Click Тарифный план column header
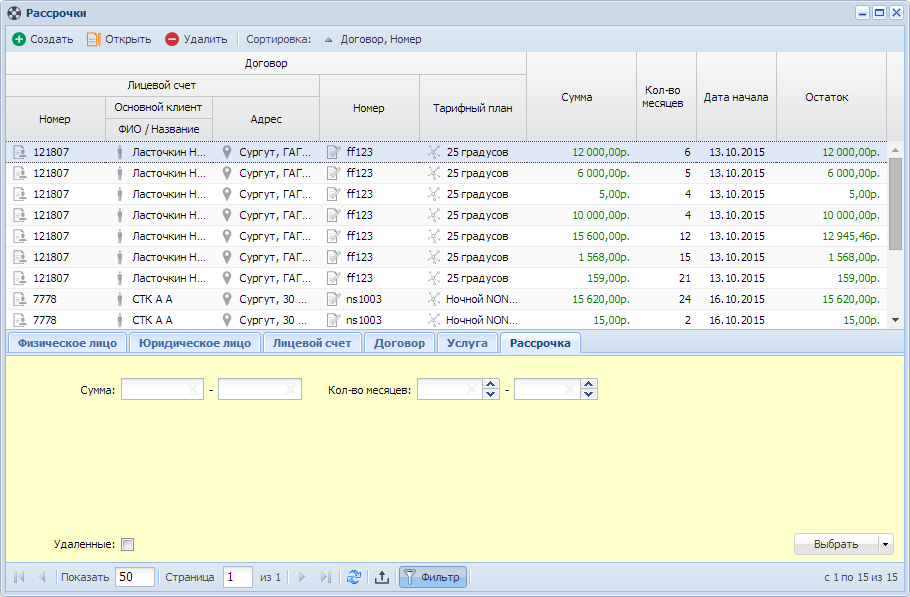The width and height of the screenshot is (910, 597). point(472,108)
